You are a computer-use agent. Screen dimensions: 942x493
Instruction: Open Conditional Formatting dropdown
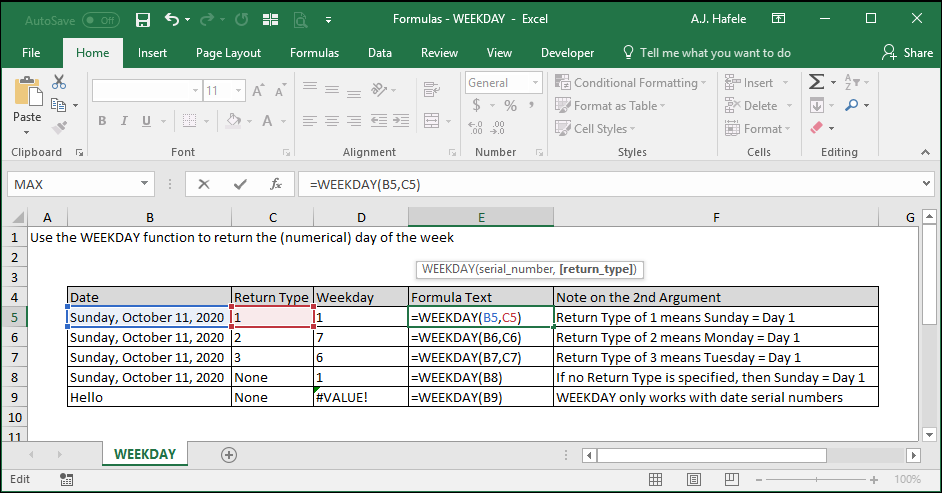[x=630, y=82]
